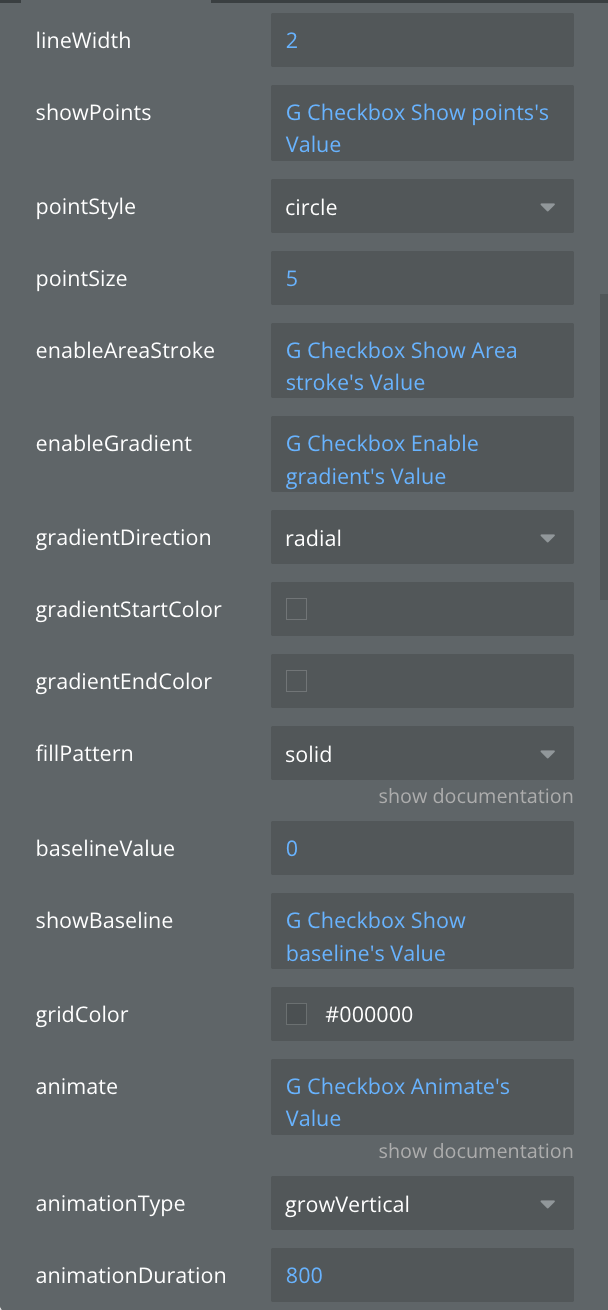Open show documentation under animate
This screenshot has width=608, height=1310.
coord(475,1151)
